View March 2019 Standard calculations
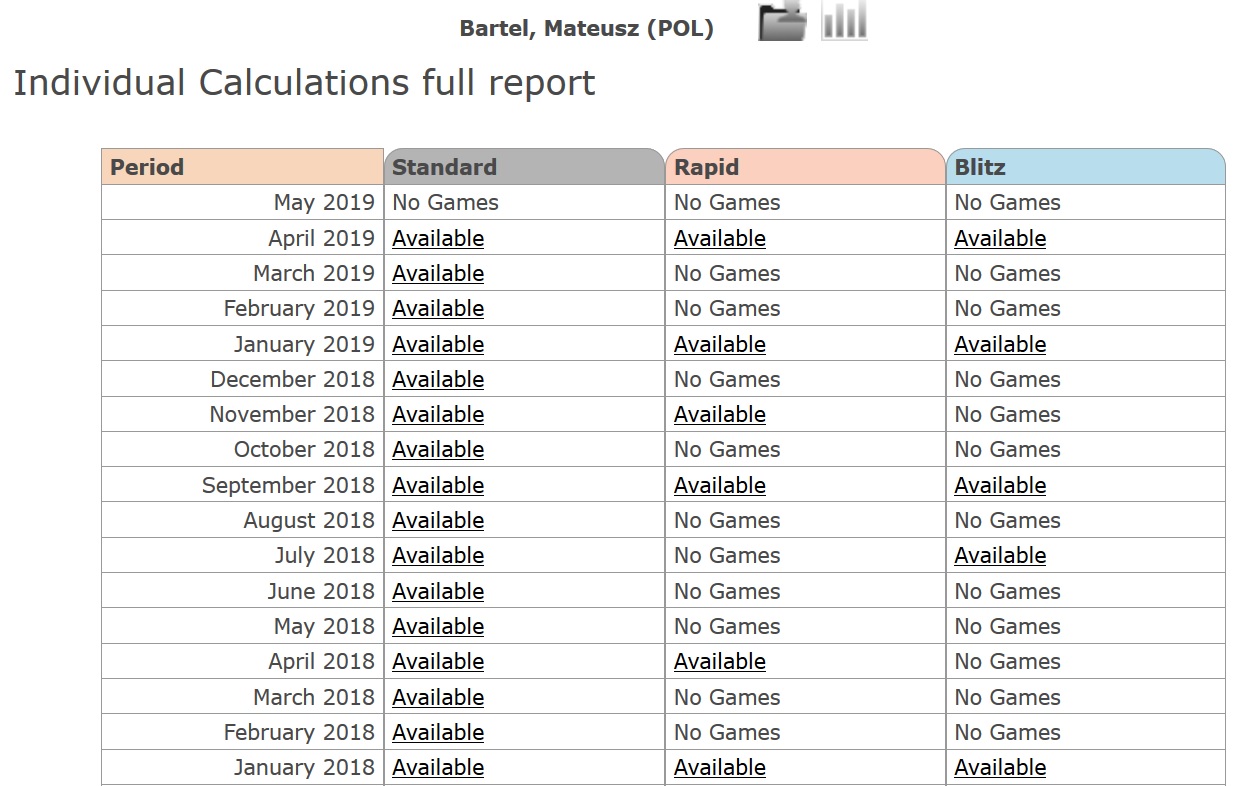1241x786 pixels. pos(438,273)
